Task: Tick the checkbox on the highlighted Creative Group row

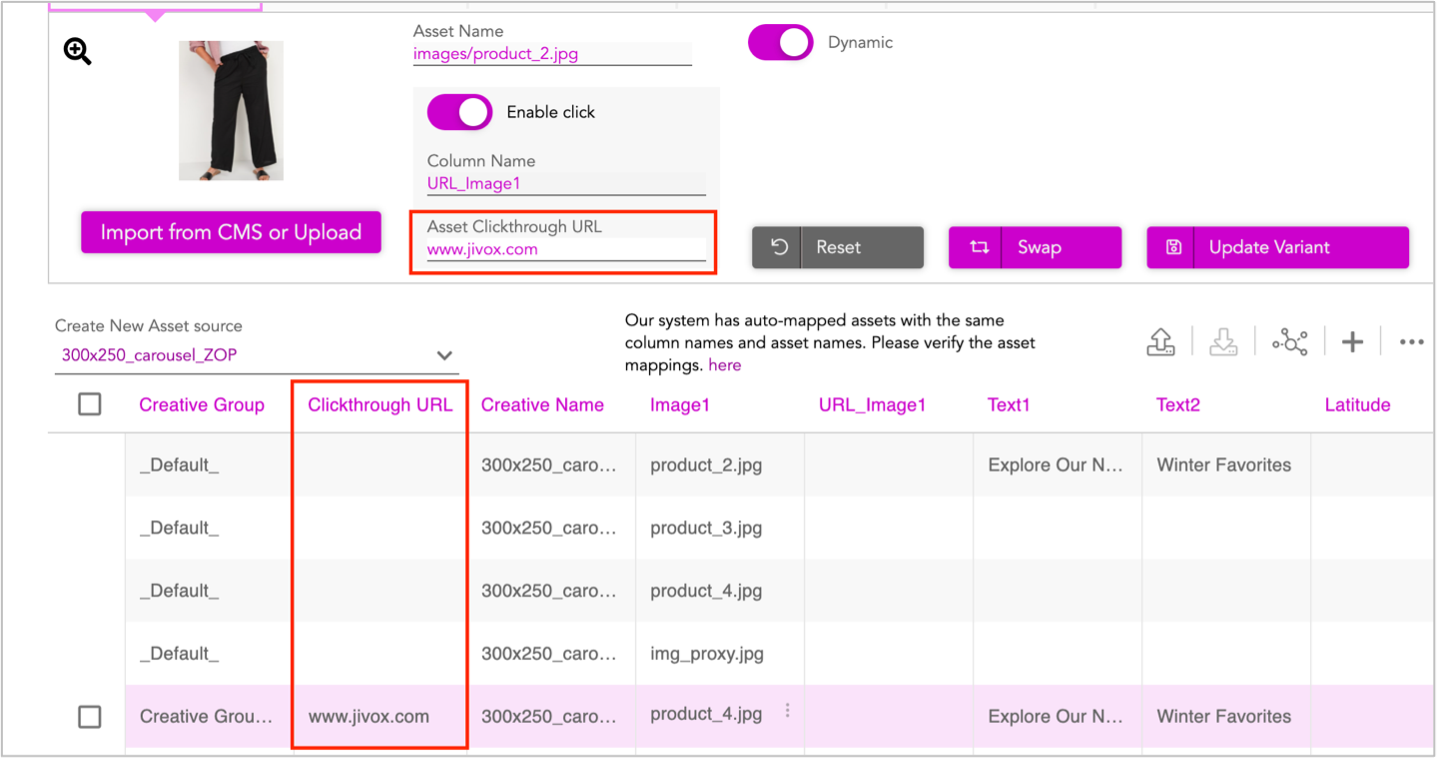Action: 90,716
